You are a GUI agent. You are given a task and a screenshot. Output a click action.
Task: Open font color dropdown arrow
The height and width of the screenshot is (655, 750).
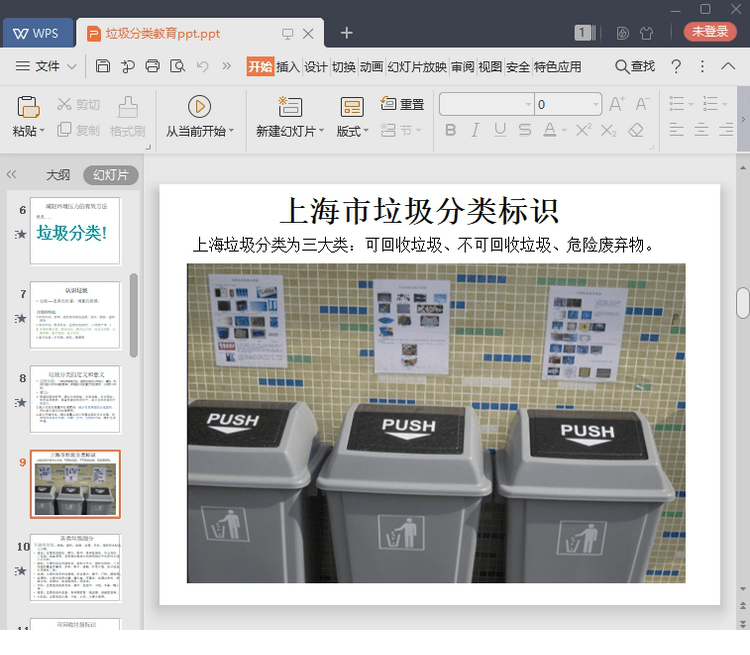pos(564,130)
